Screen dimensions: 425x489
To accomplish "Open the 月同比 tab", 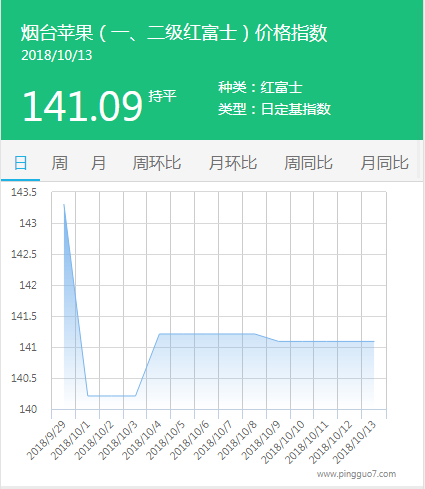I will coord(384,163).
